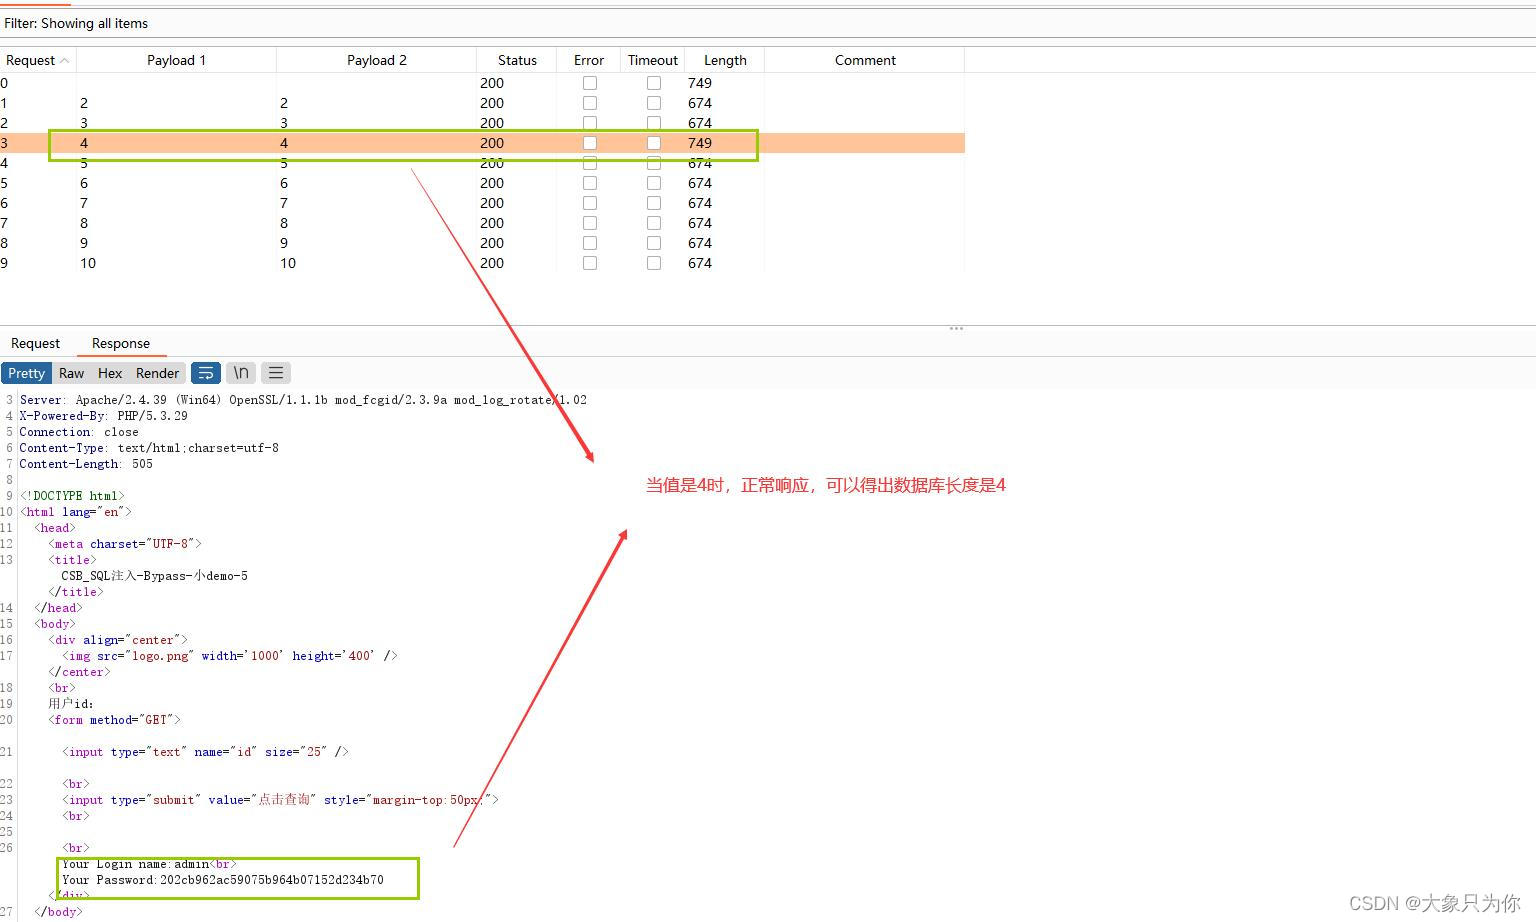Screen dimensions: 1536x922
Task: Tick the Error checkbox for request 5
Action: coord(590,183)
